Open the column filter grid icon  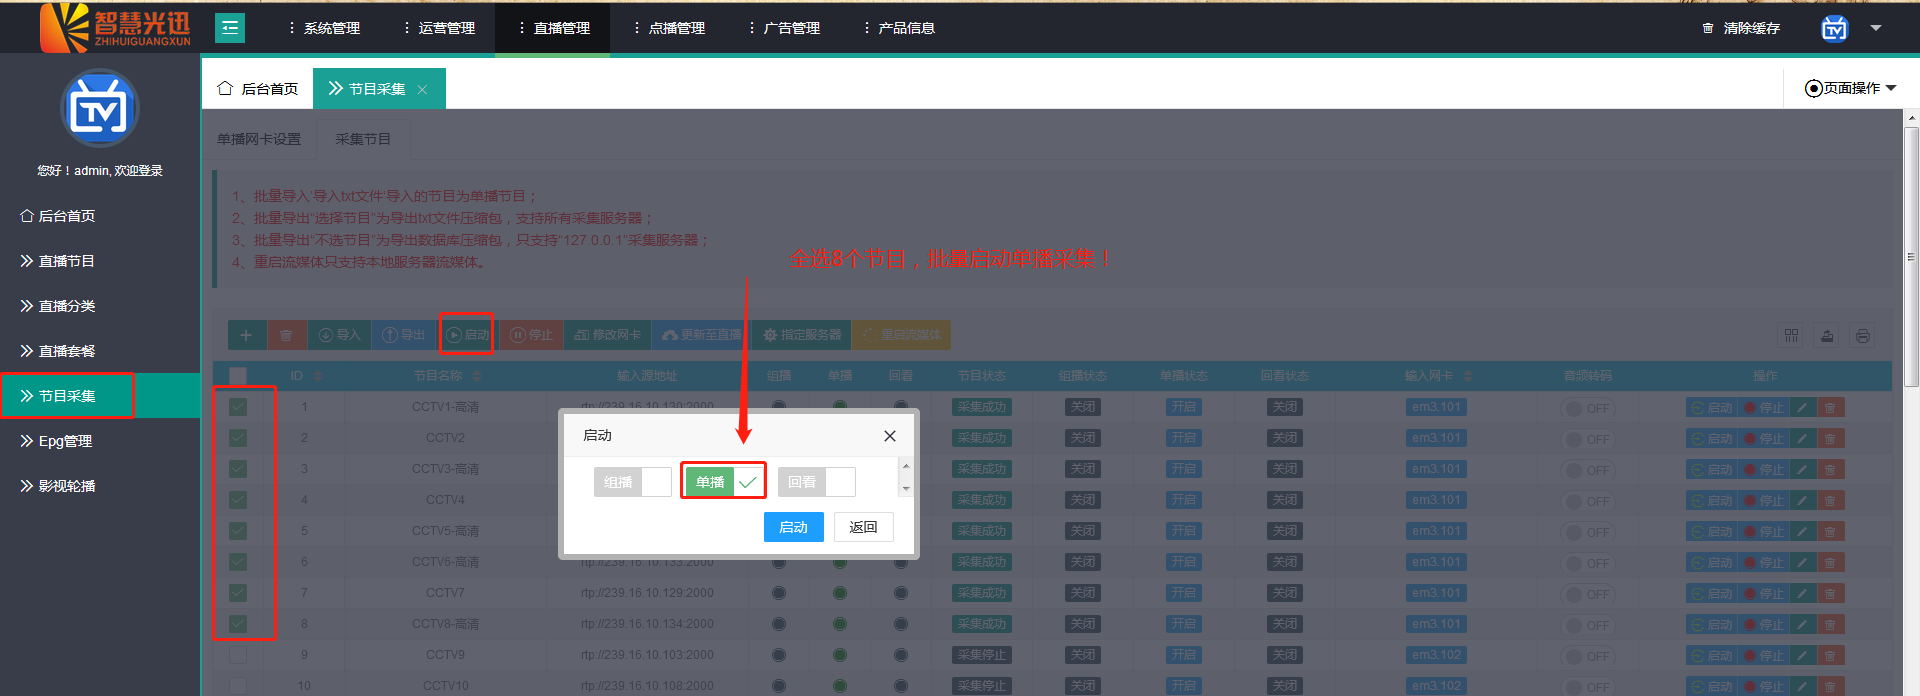click(1791, 336)
